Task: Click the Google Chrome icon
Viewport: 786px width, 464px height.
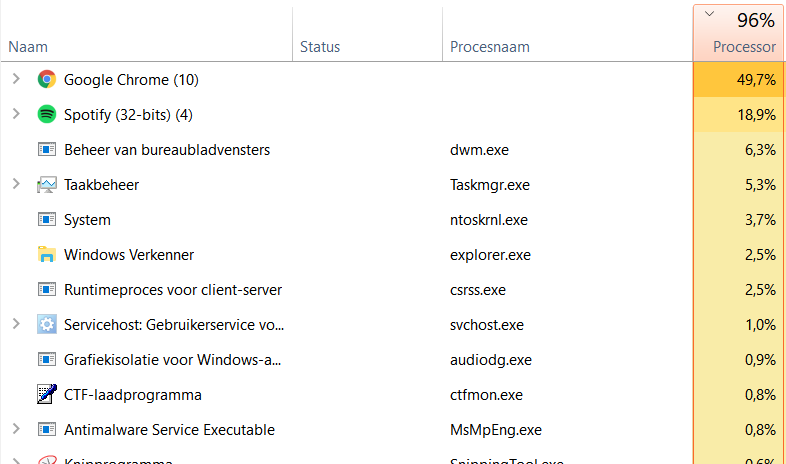Action: pos(46,80)
